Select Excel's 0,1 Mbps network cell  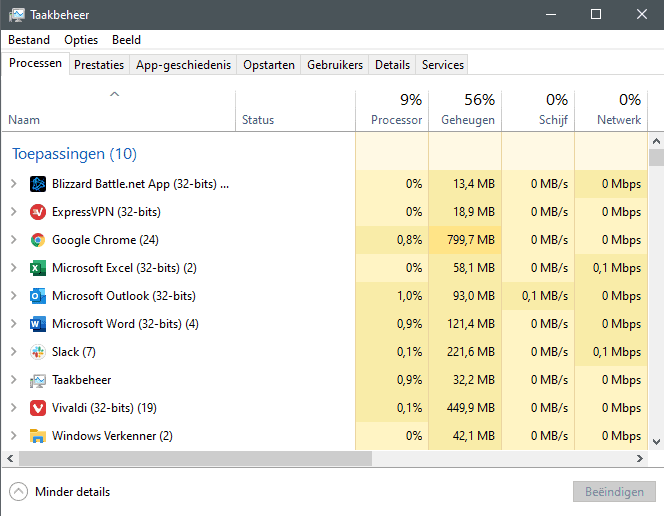pyautogui.click(x=611, y=268)
